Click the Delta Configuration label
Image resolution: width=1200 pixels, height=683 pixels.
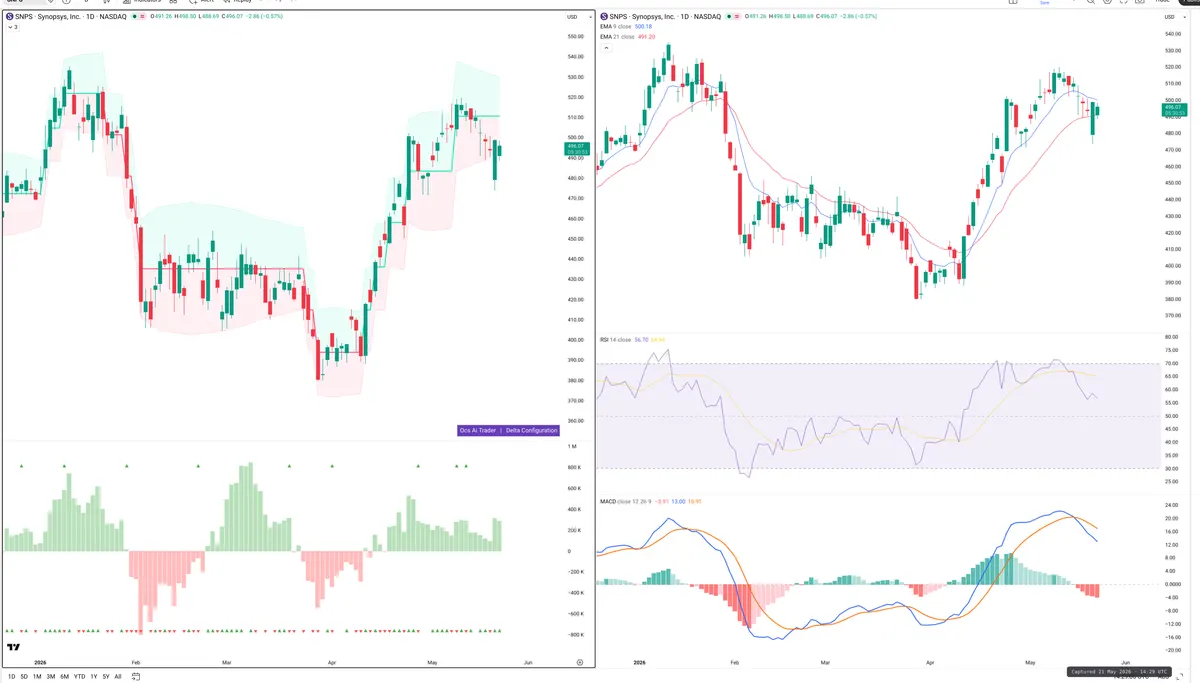[x=531, y=430]
